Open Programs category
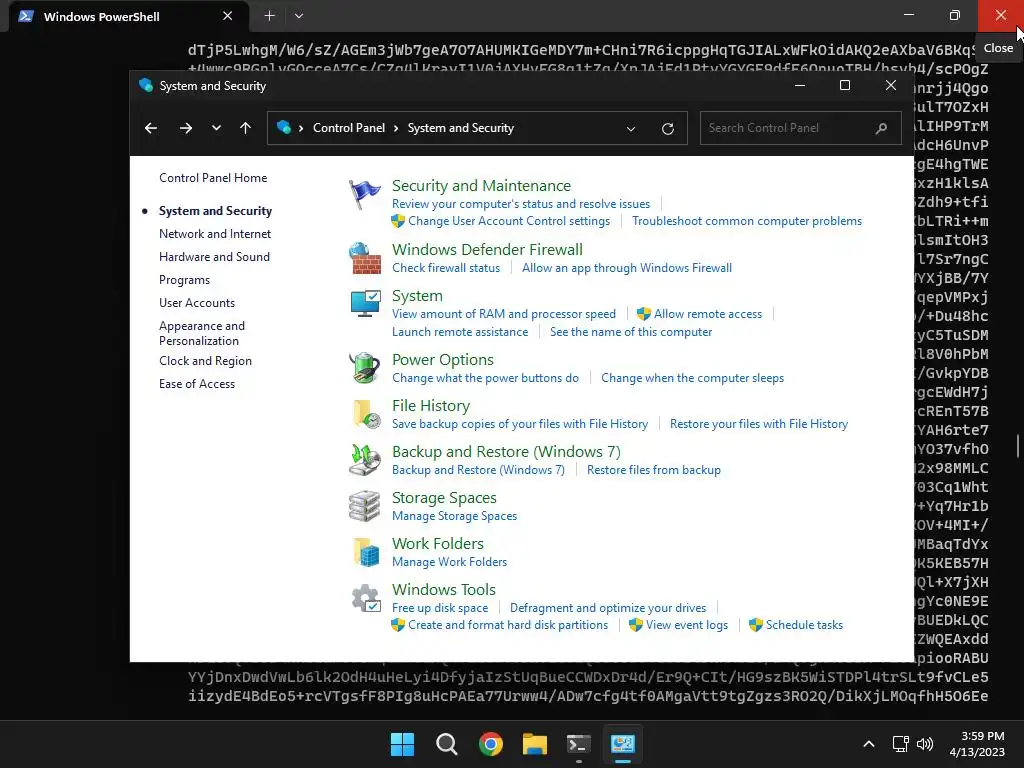The width and height of the screenshot is (1024, 768). coord(184,280)
